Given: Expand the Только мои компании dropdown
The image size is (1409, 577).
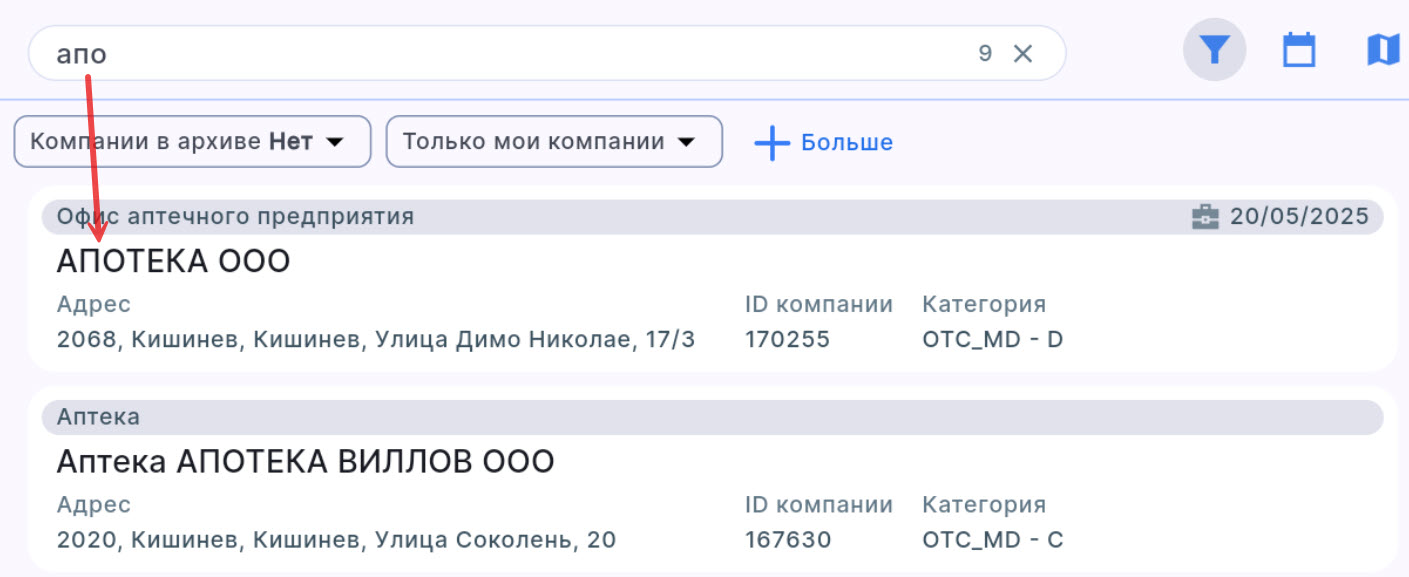Looking at the screenshot, I should [554, 141].
